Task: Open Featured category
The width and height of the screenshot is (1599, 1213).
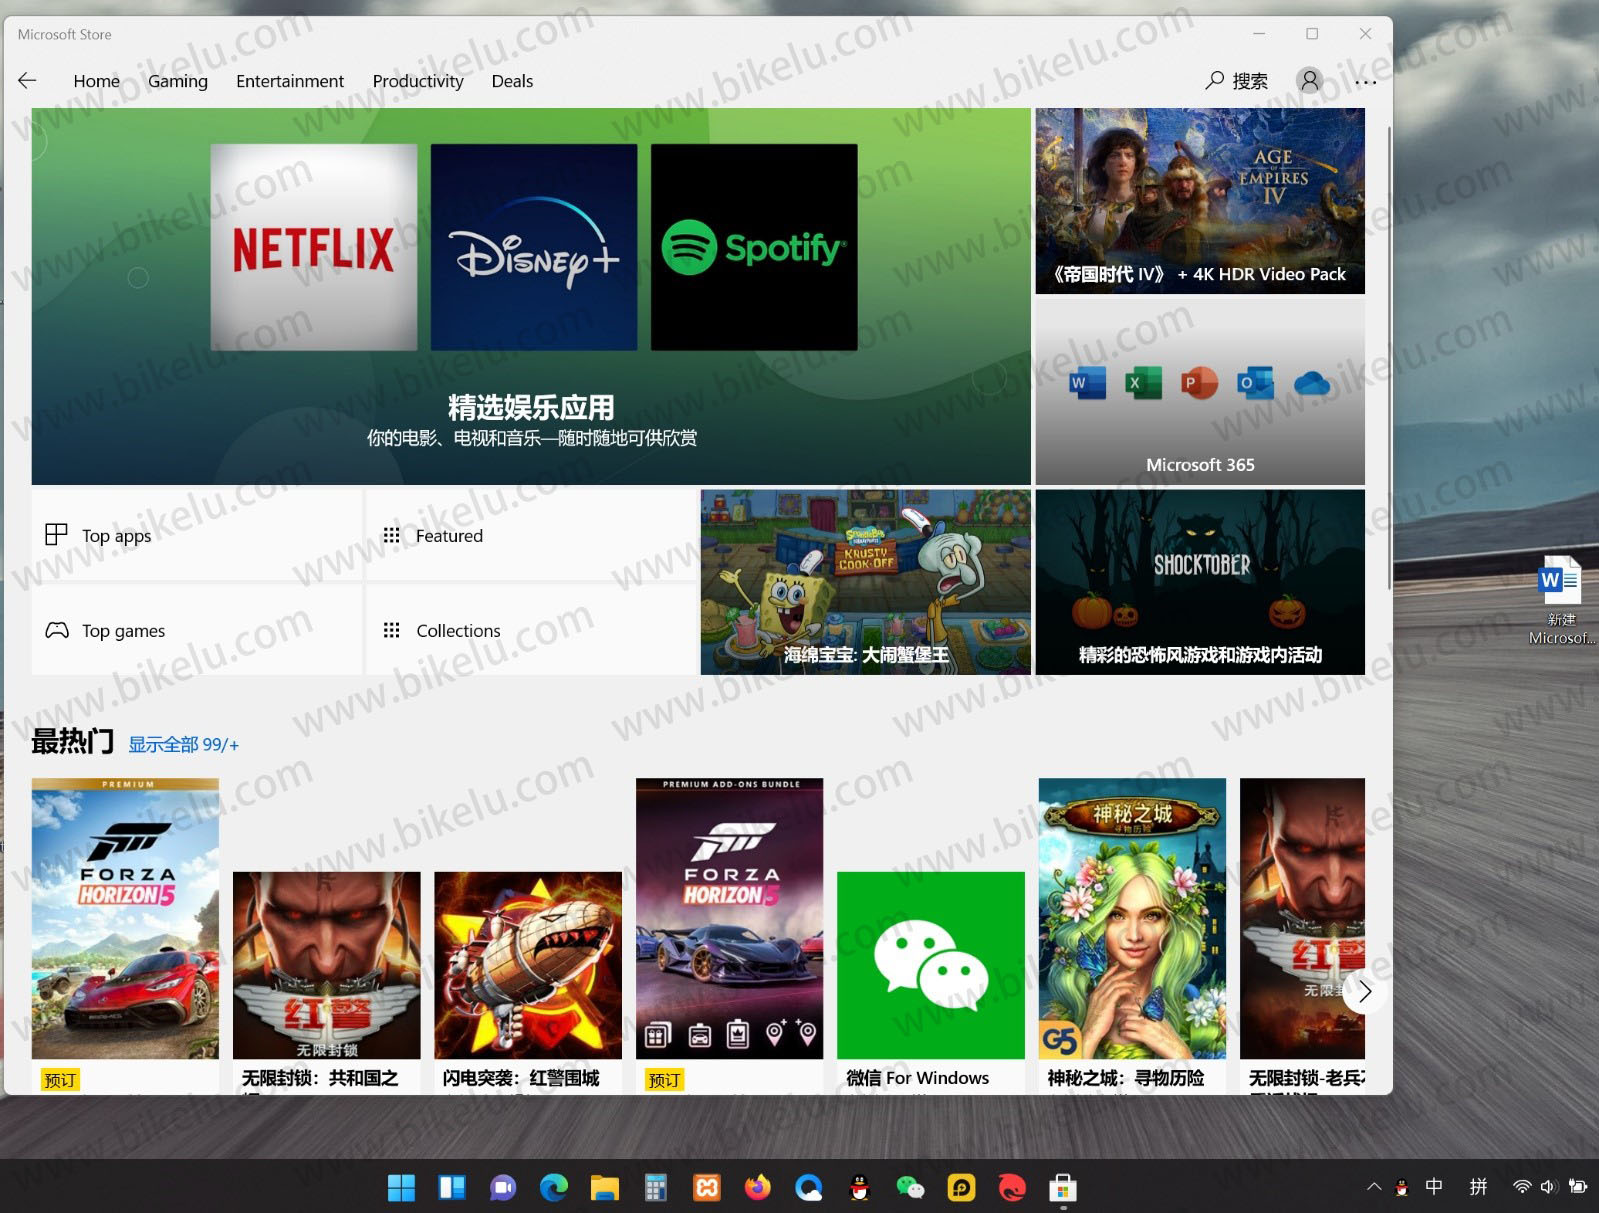Action: 531,535
